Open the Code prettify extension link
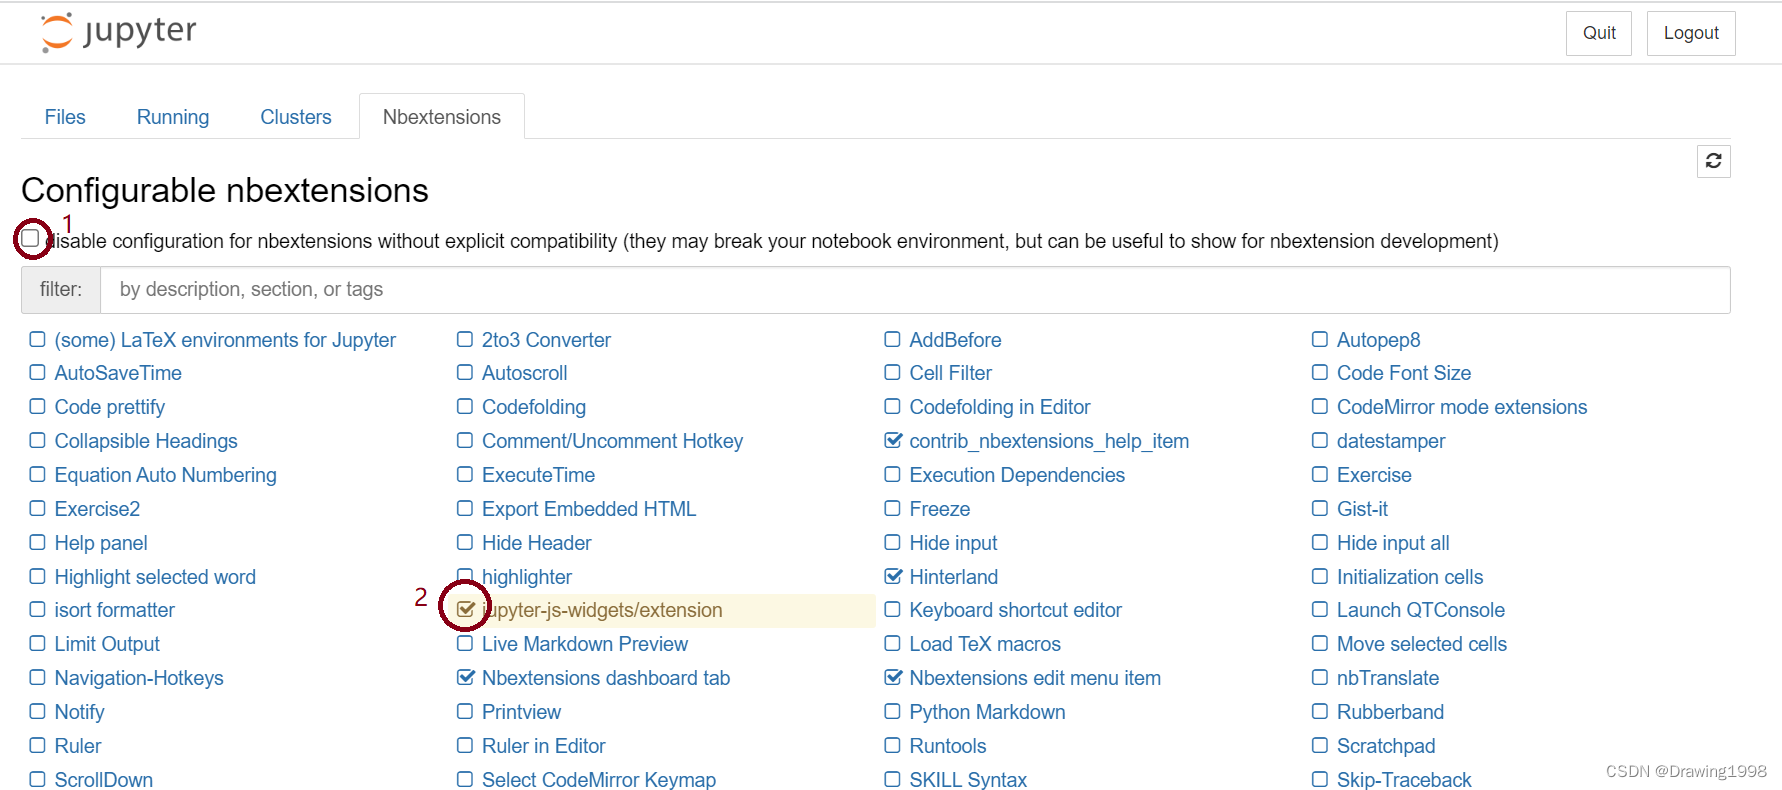1782x790 pixels. coord(110,407)
